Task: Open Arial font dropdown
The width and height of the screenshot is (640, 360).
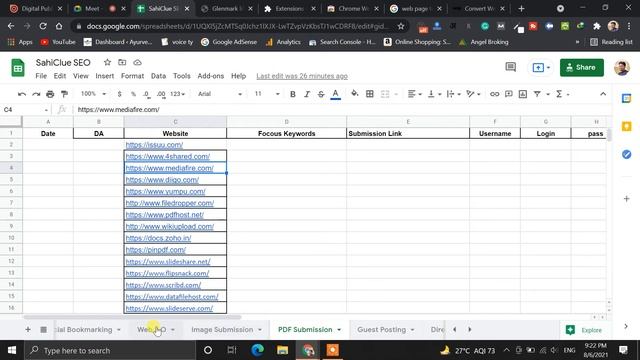Action: coord(220,94)
